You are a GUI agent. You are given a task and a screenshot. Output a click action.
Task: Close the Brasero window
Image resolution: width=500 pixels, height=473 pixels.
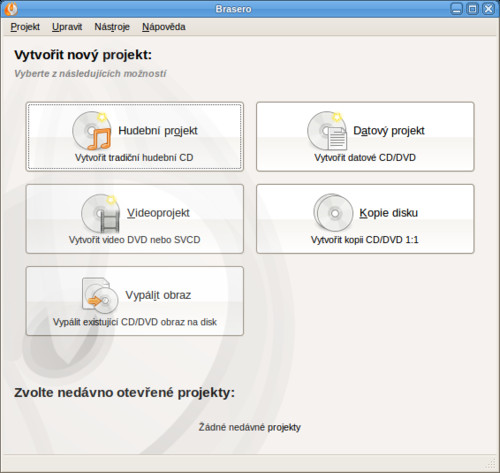click(x=488, y=9)
